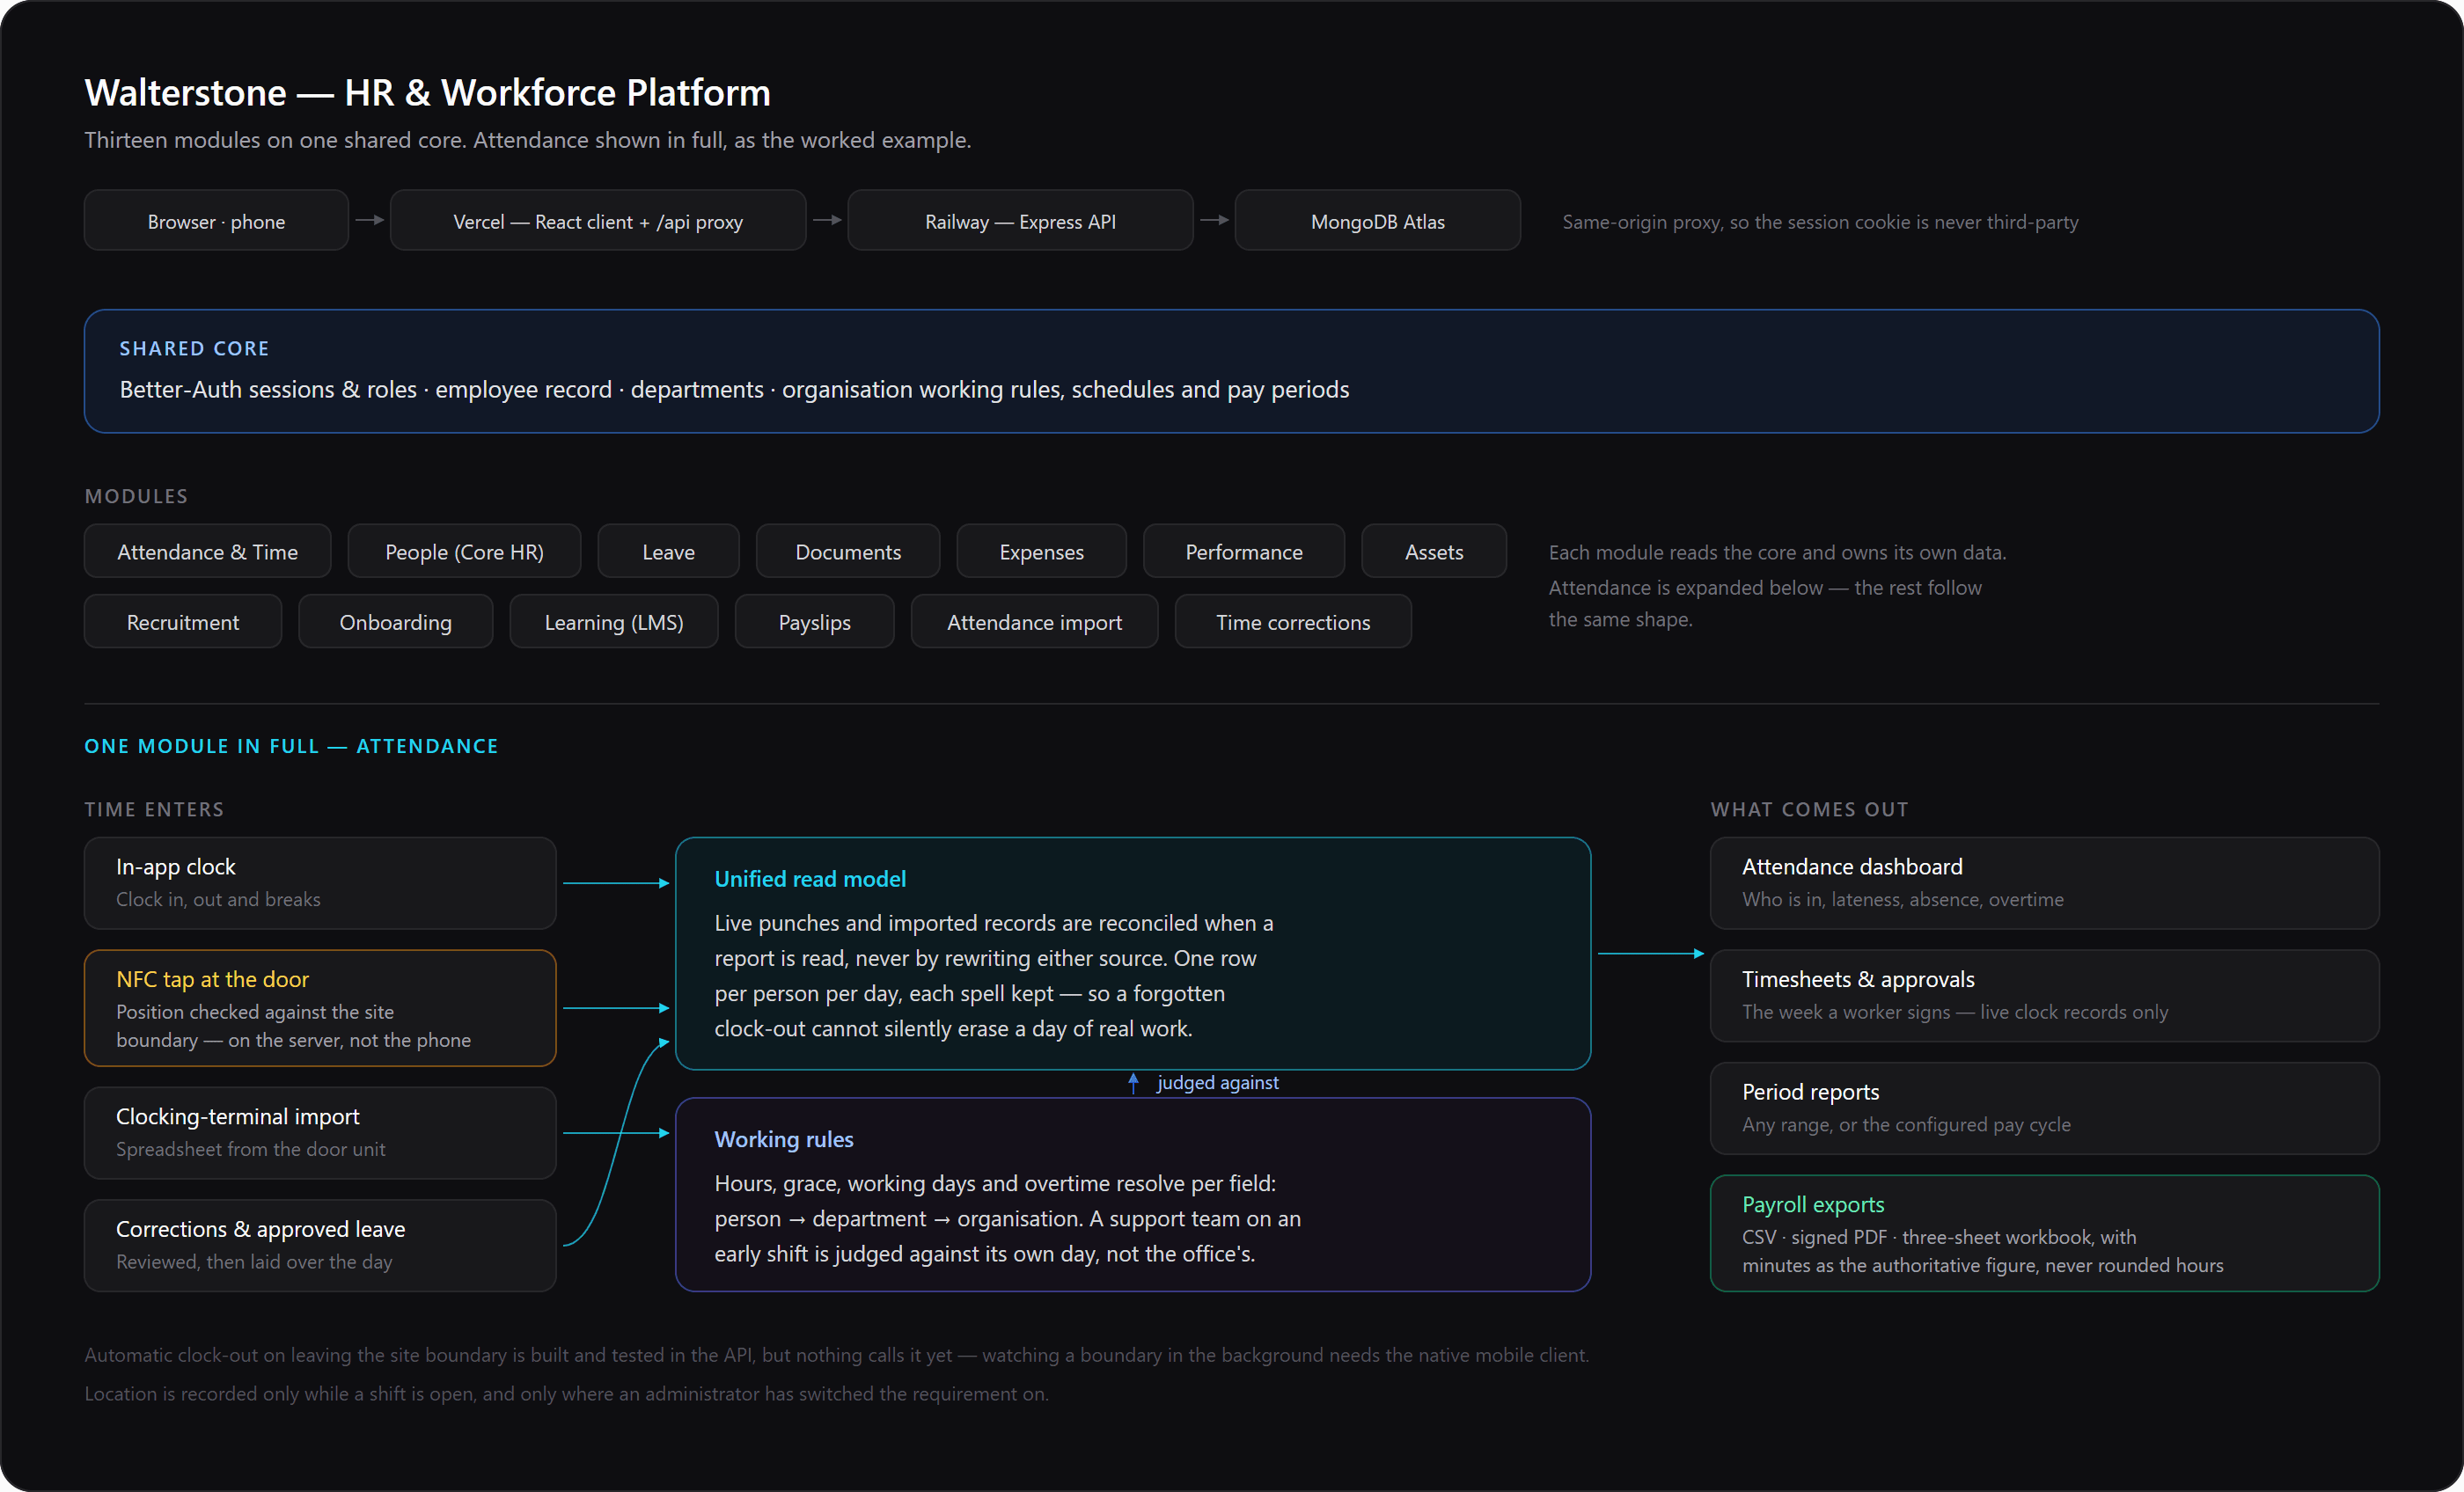The width and height of the screenshot is (2464, 1492).
Task: Open the MongoDB Atlas box
Action: tap(1377, 221)
